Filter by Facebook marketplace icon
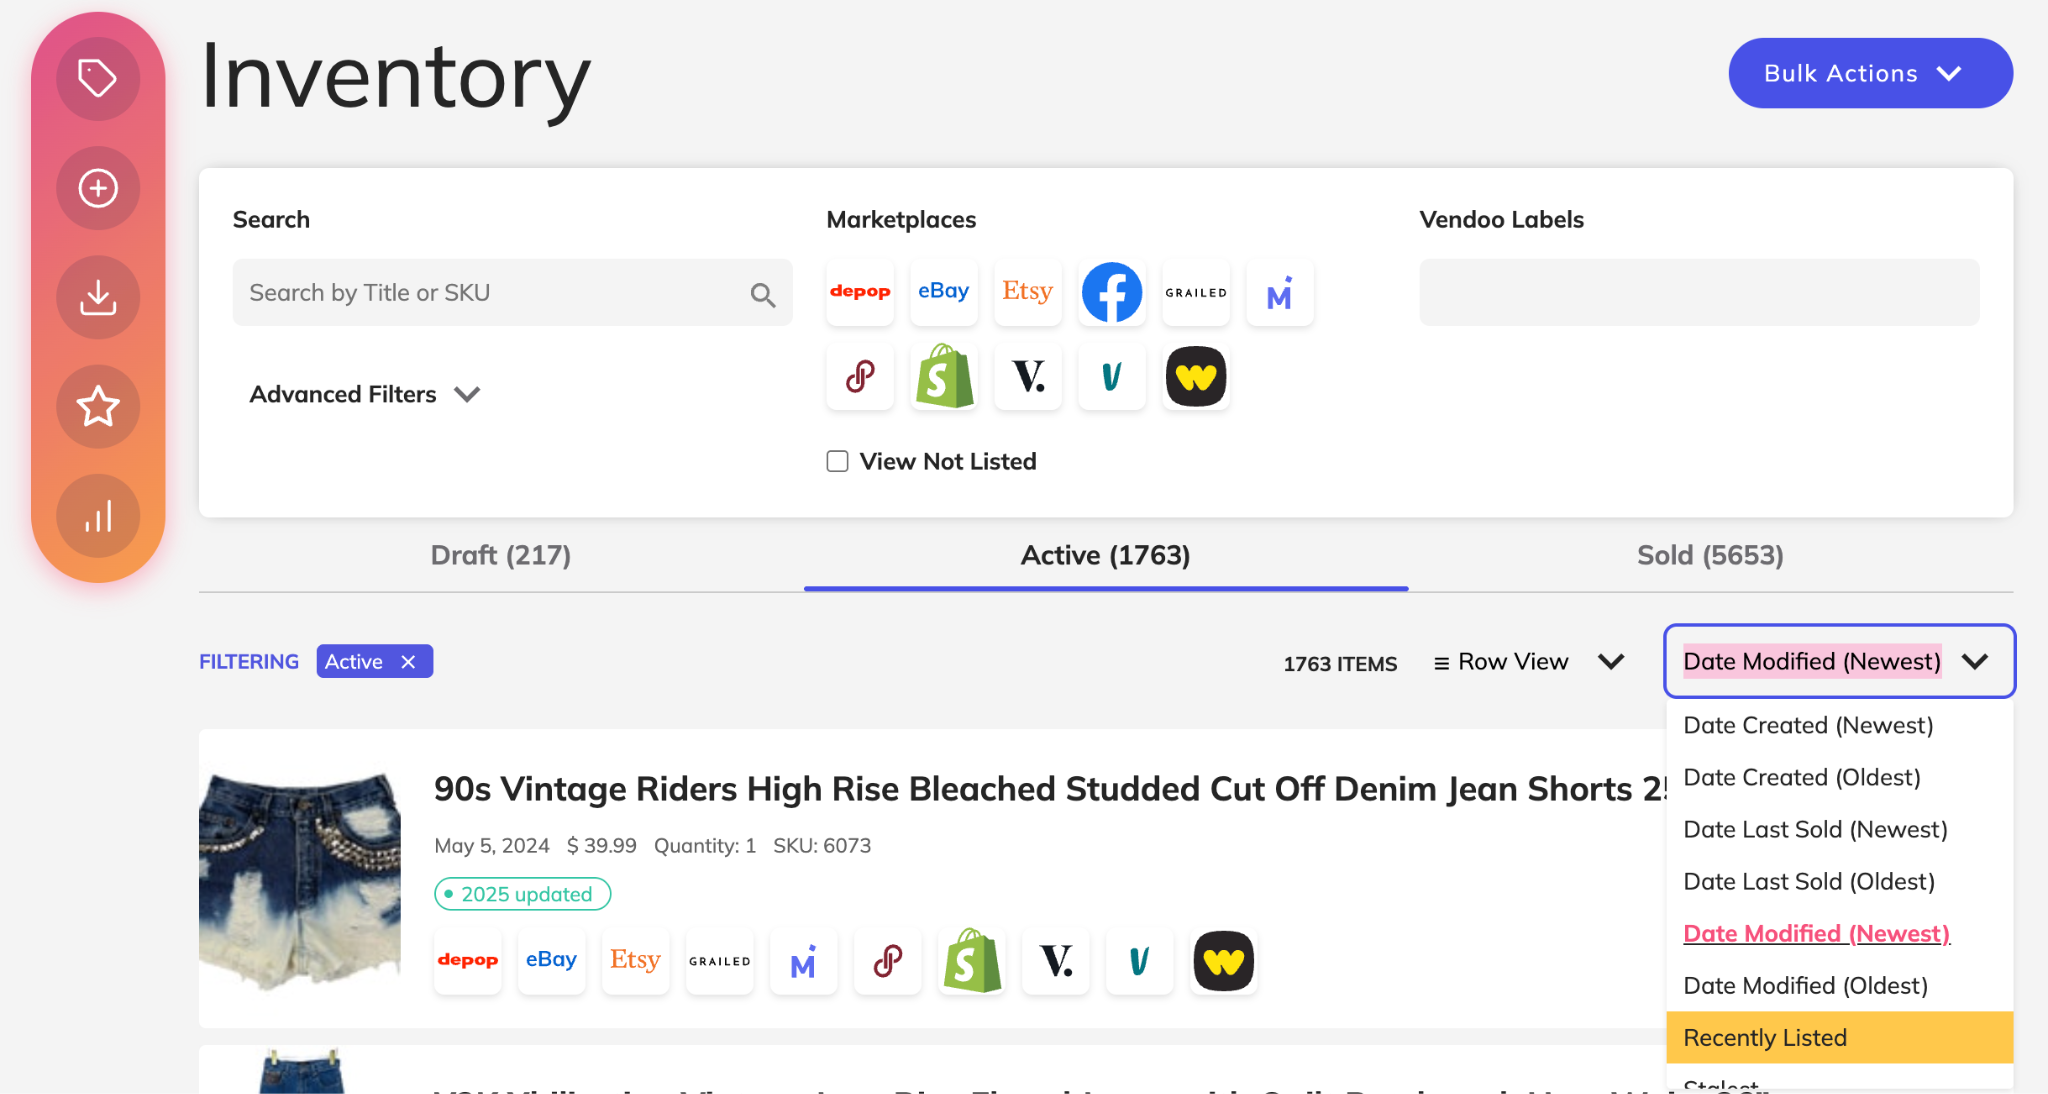Screen dimensions: 2048x1094 tap(1112, 292)
